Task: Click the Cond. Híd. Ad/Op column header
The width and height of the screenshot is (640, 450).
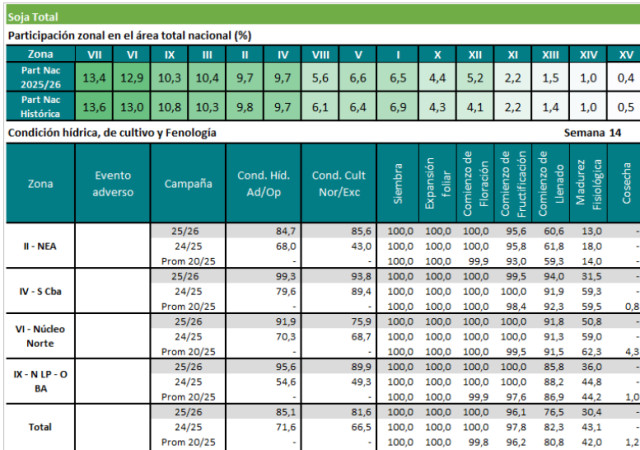Action: [262, 183]
